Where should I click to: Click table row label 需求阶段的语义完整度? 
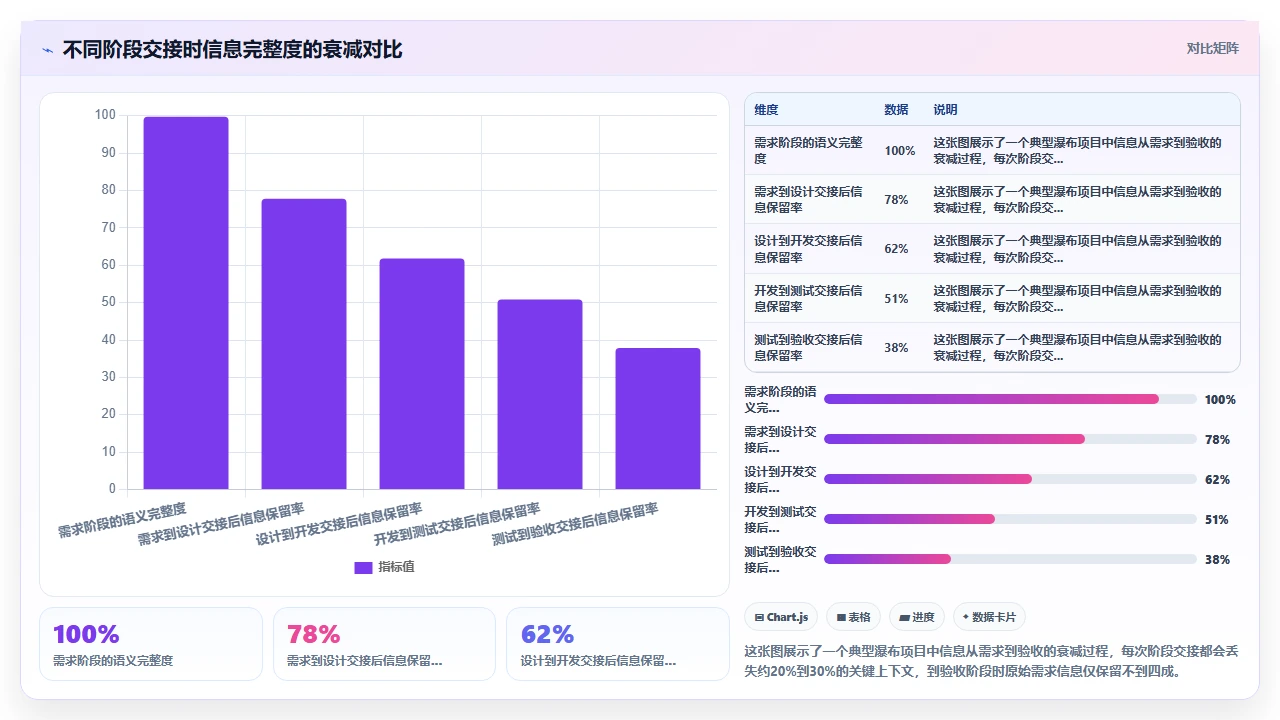[808, 151]
